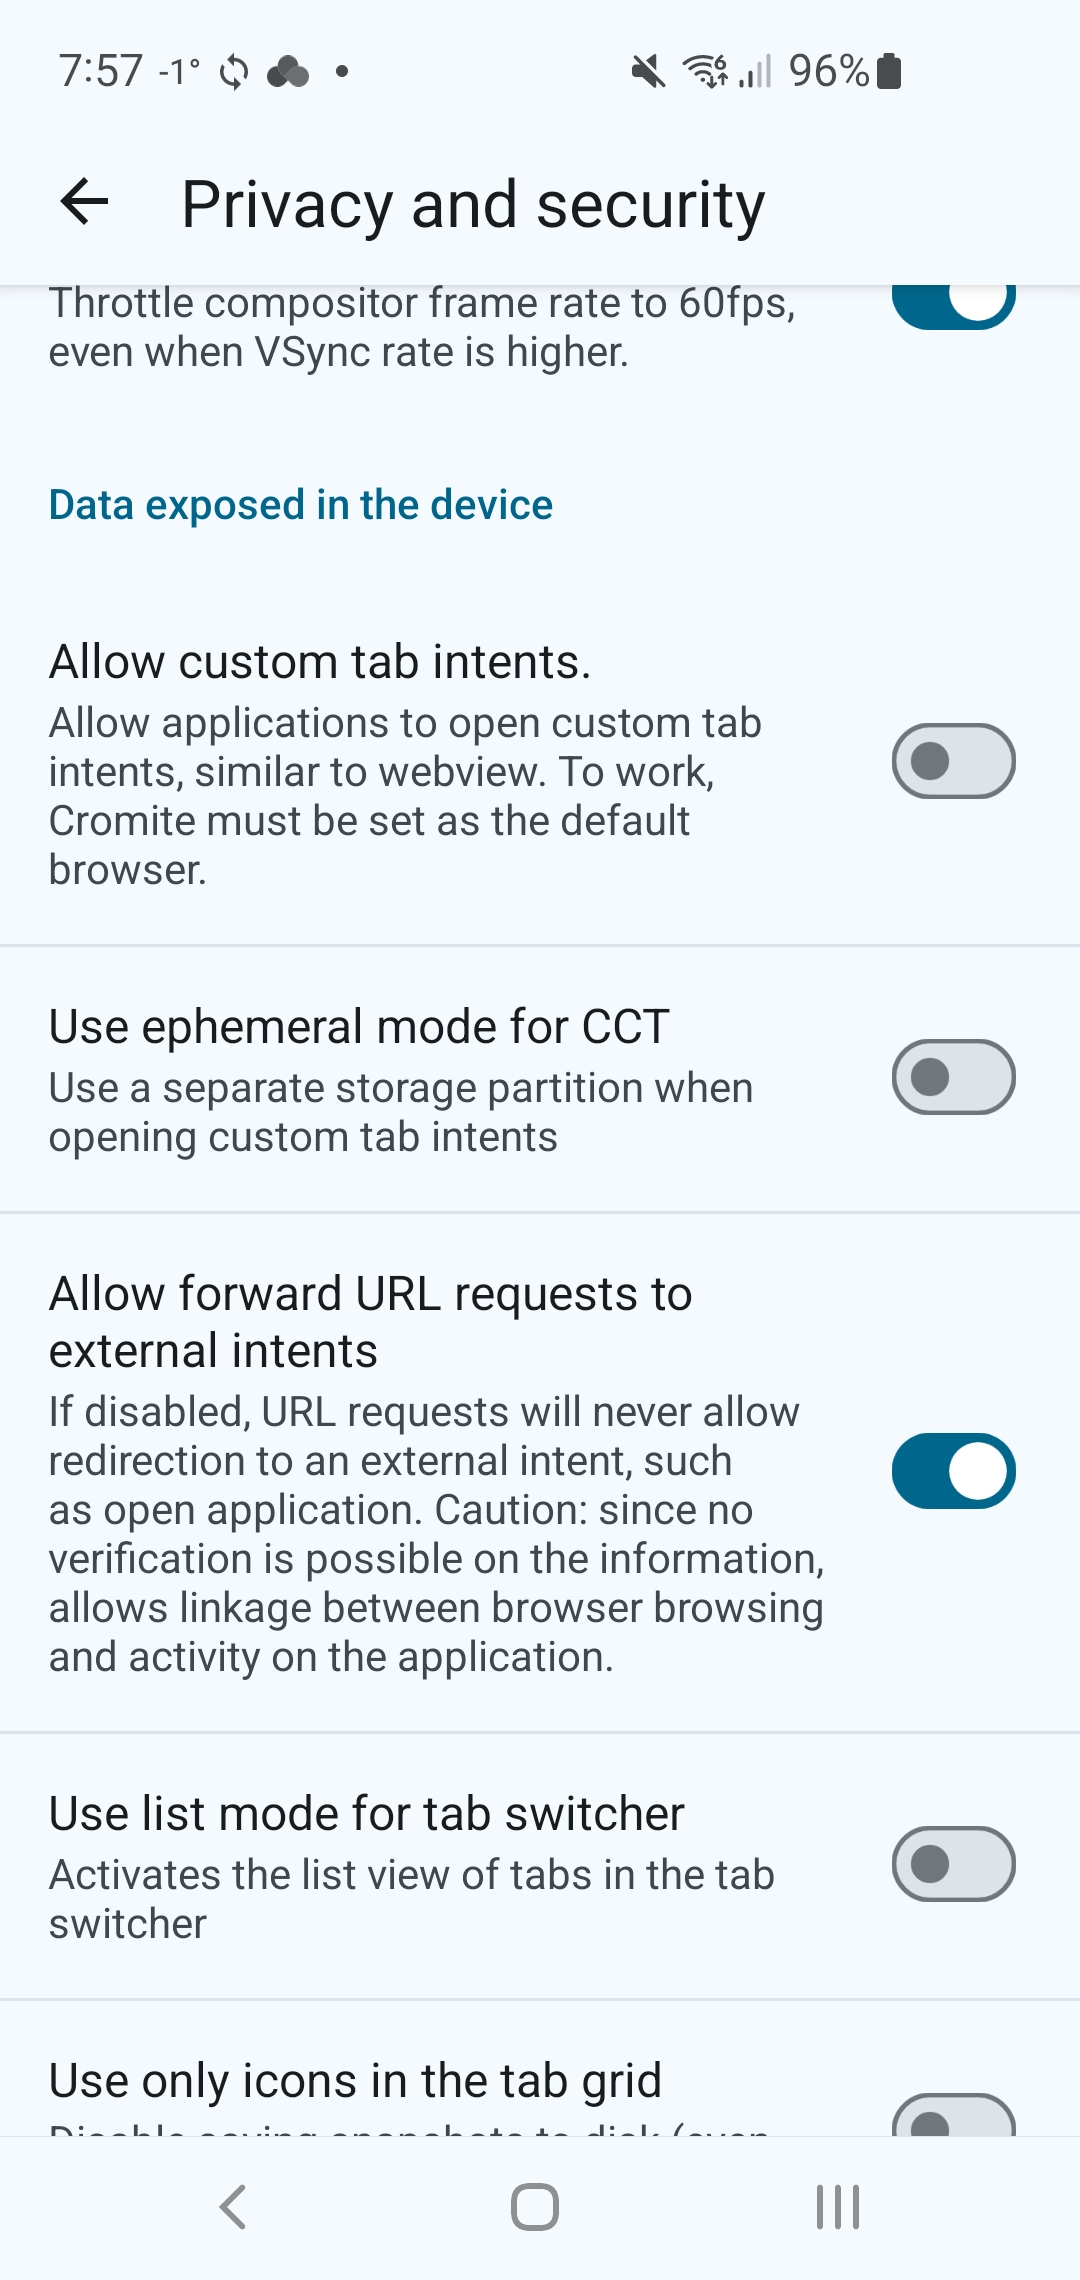Tap the Android home button

coord(535,2207)
